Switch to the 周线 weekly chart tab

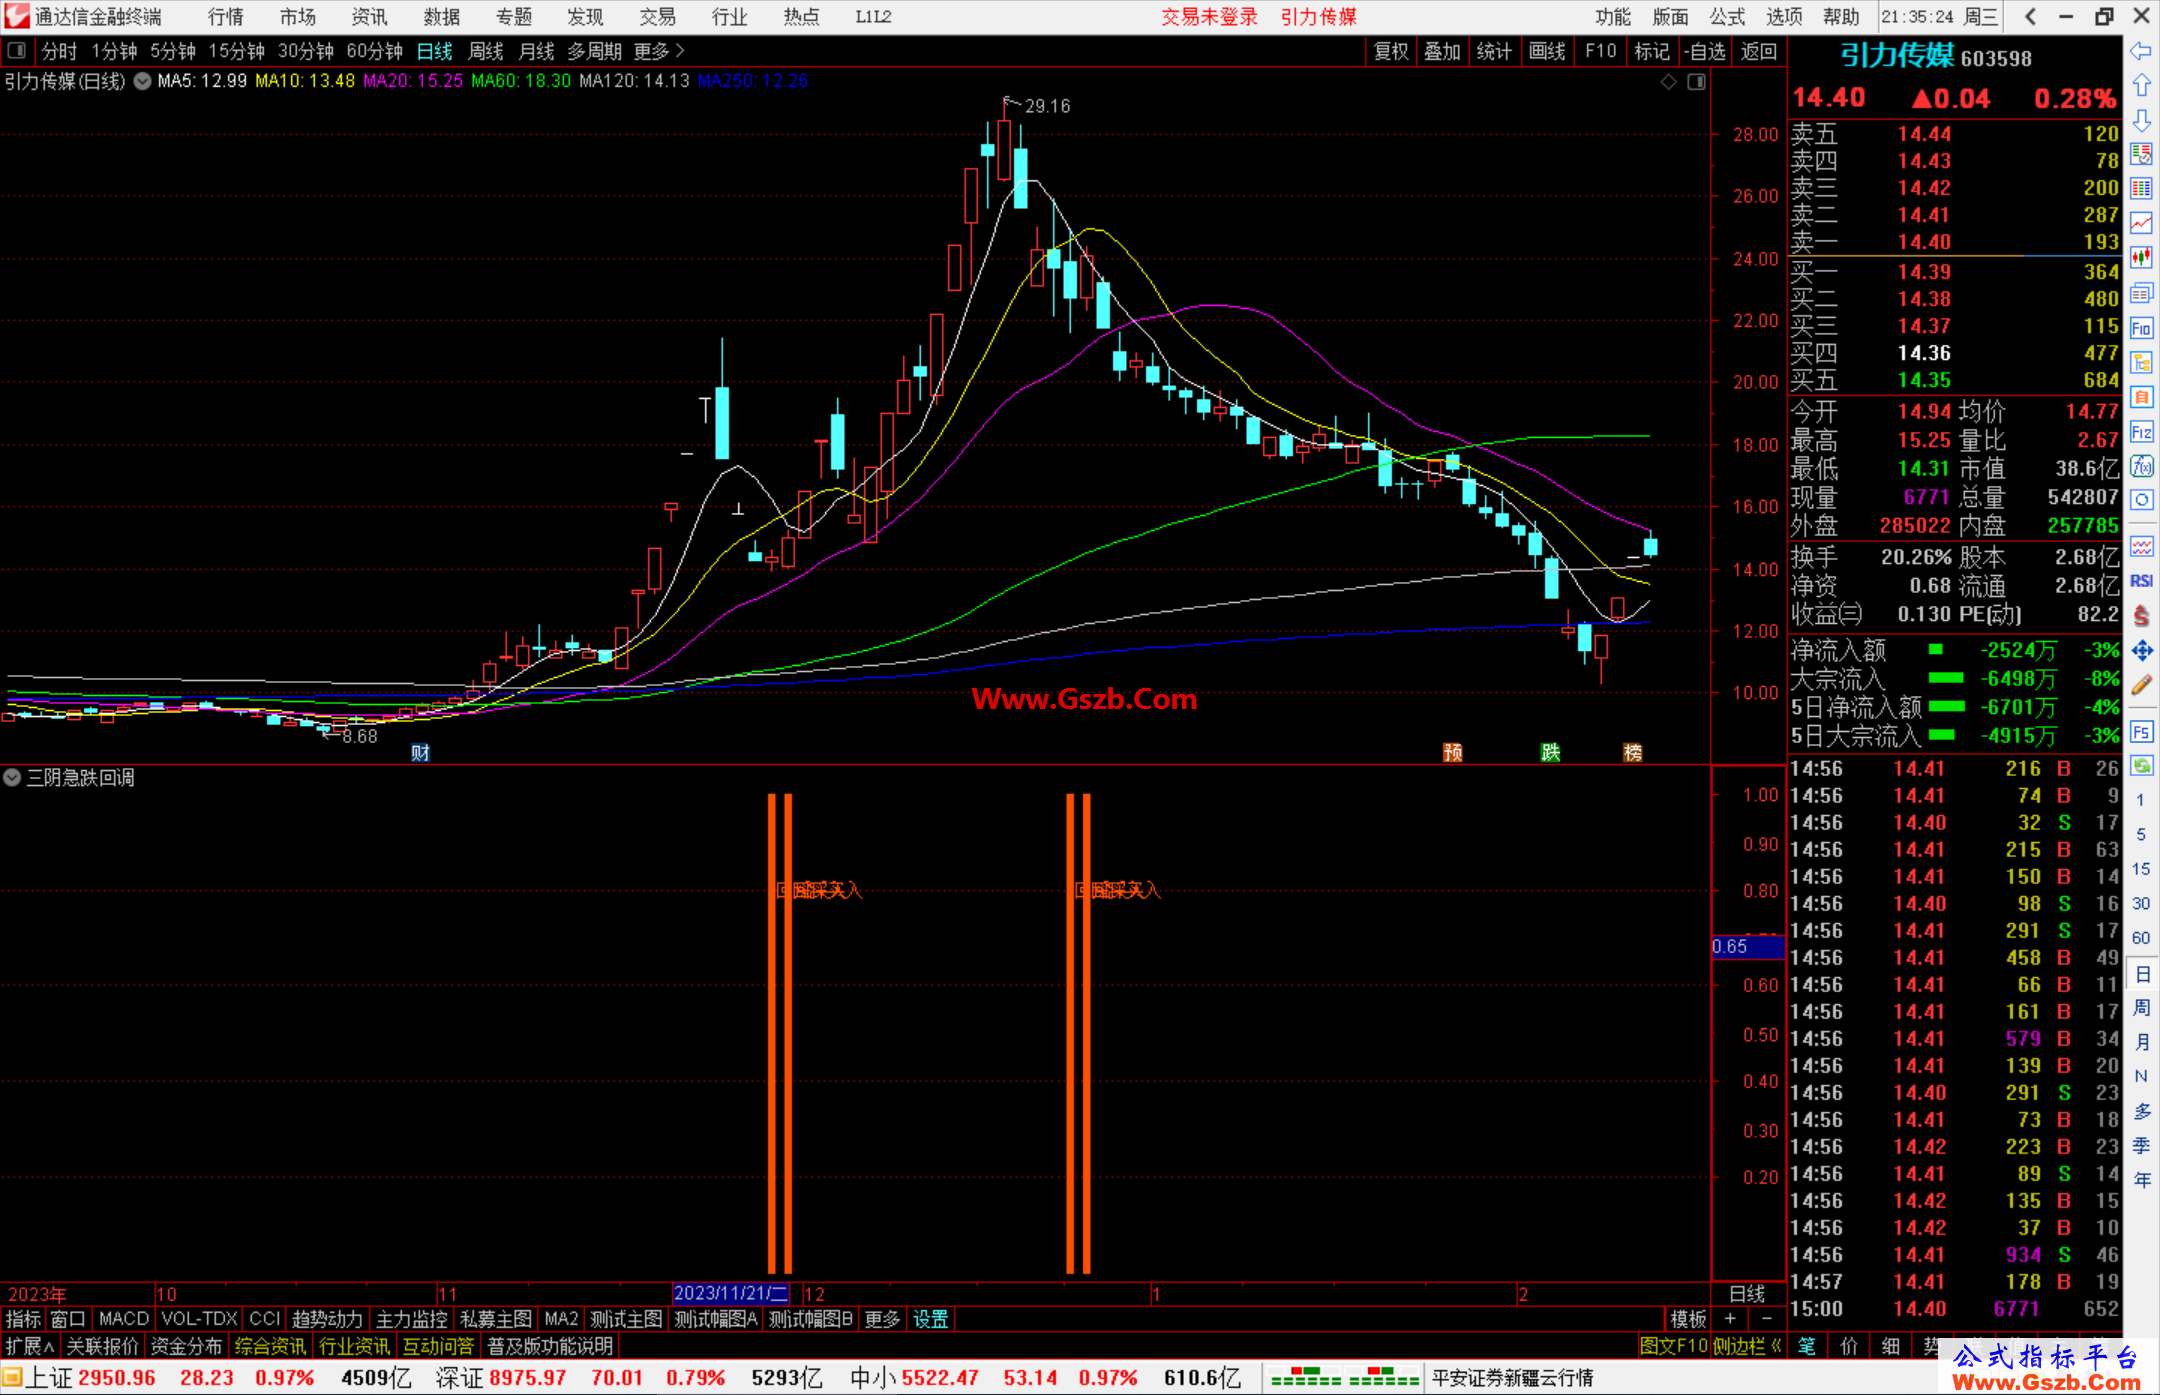(486, 51)
